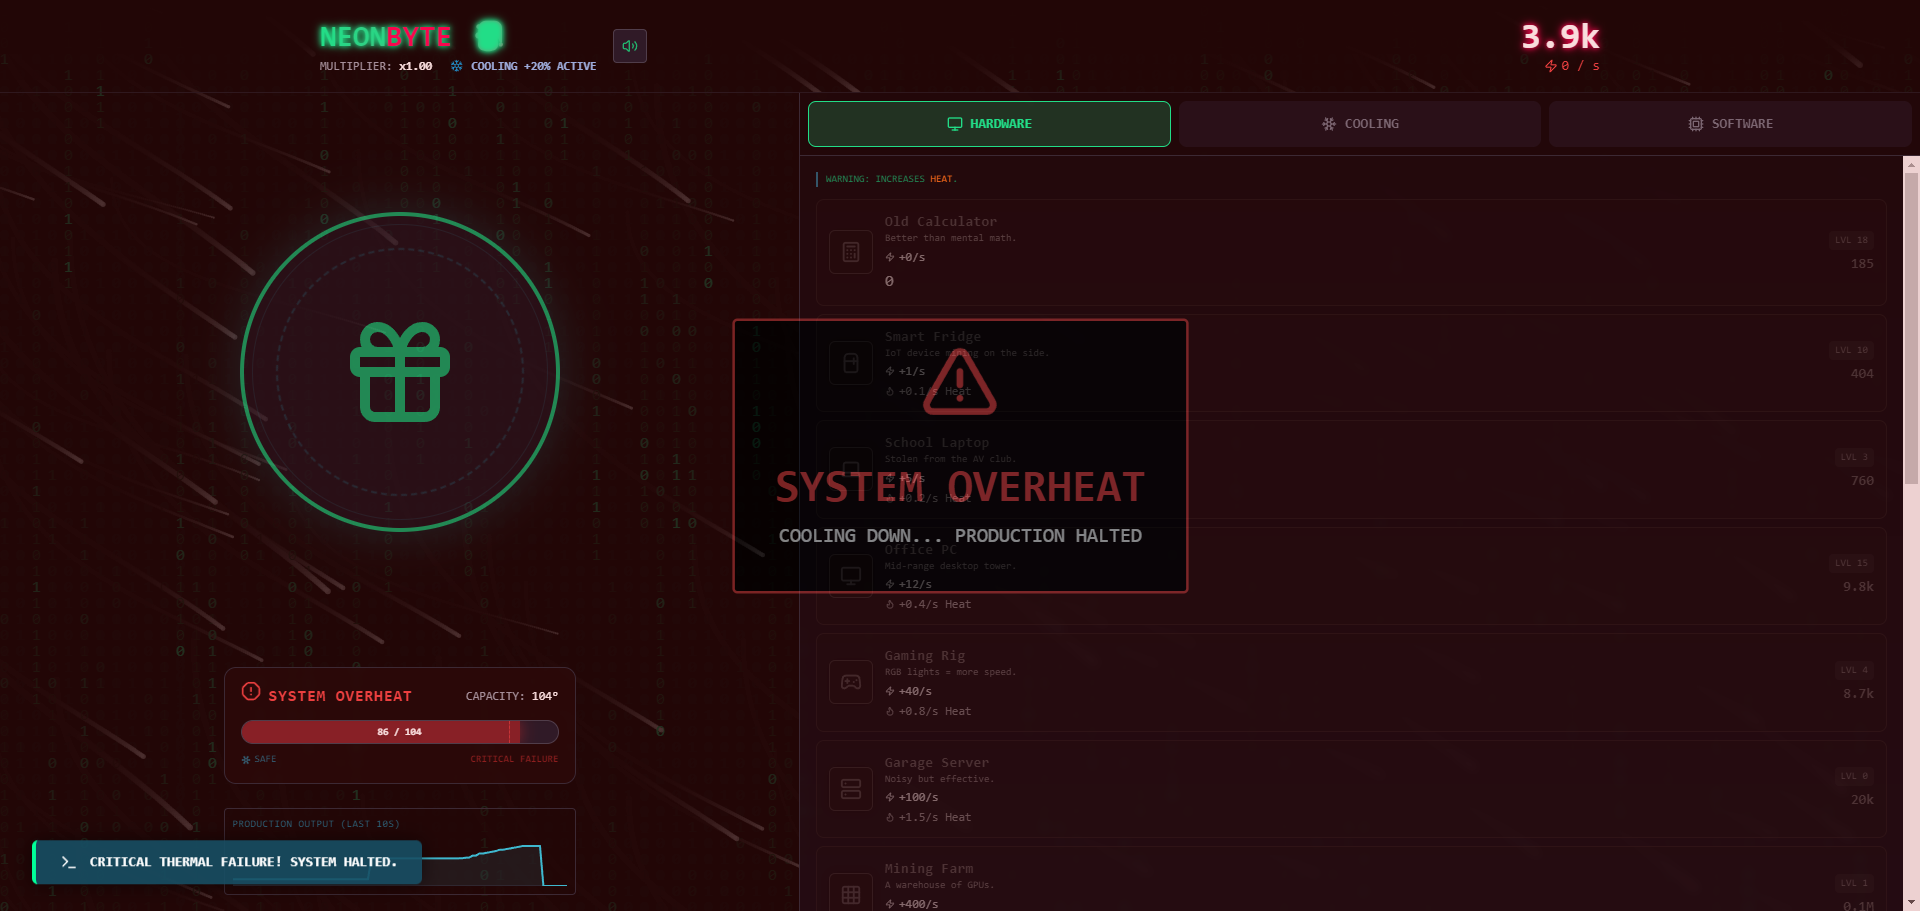Click the CRITICAL THERMAL FAILURE! SYSTEM HALTED toast text
The height and width of the screenshot is (911, 1920).
[x=243, y=862]
